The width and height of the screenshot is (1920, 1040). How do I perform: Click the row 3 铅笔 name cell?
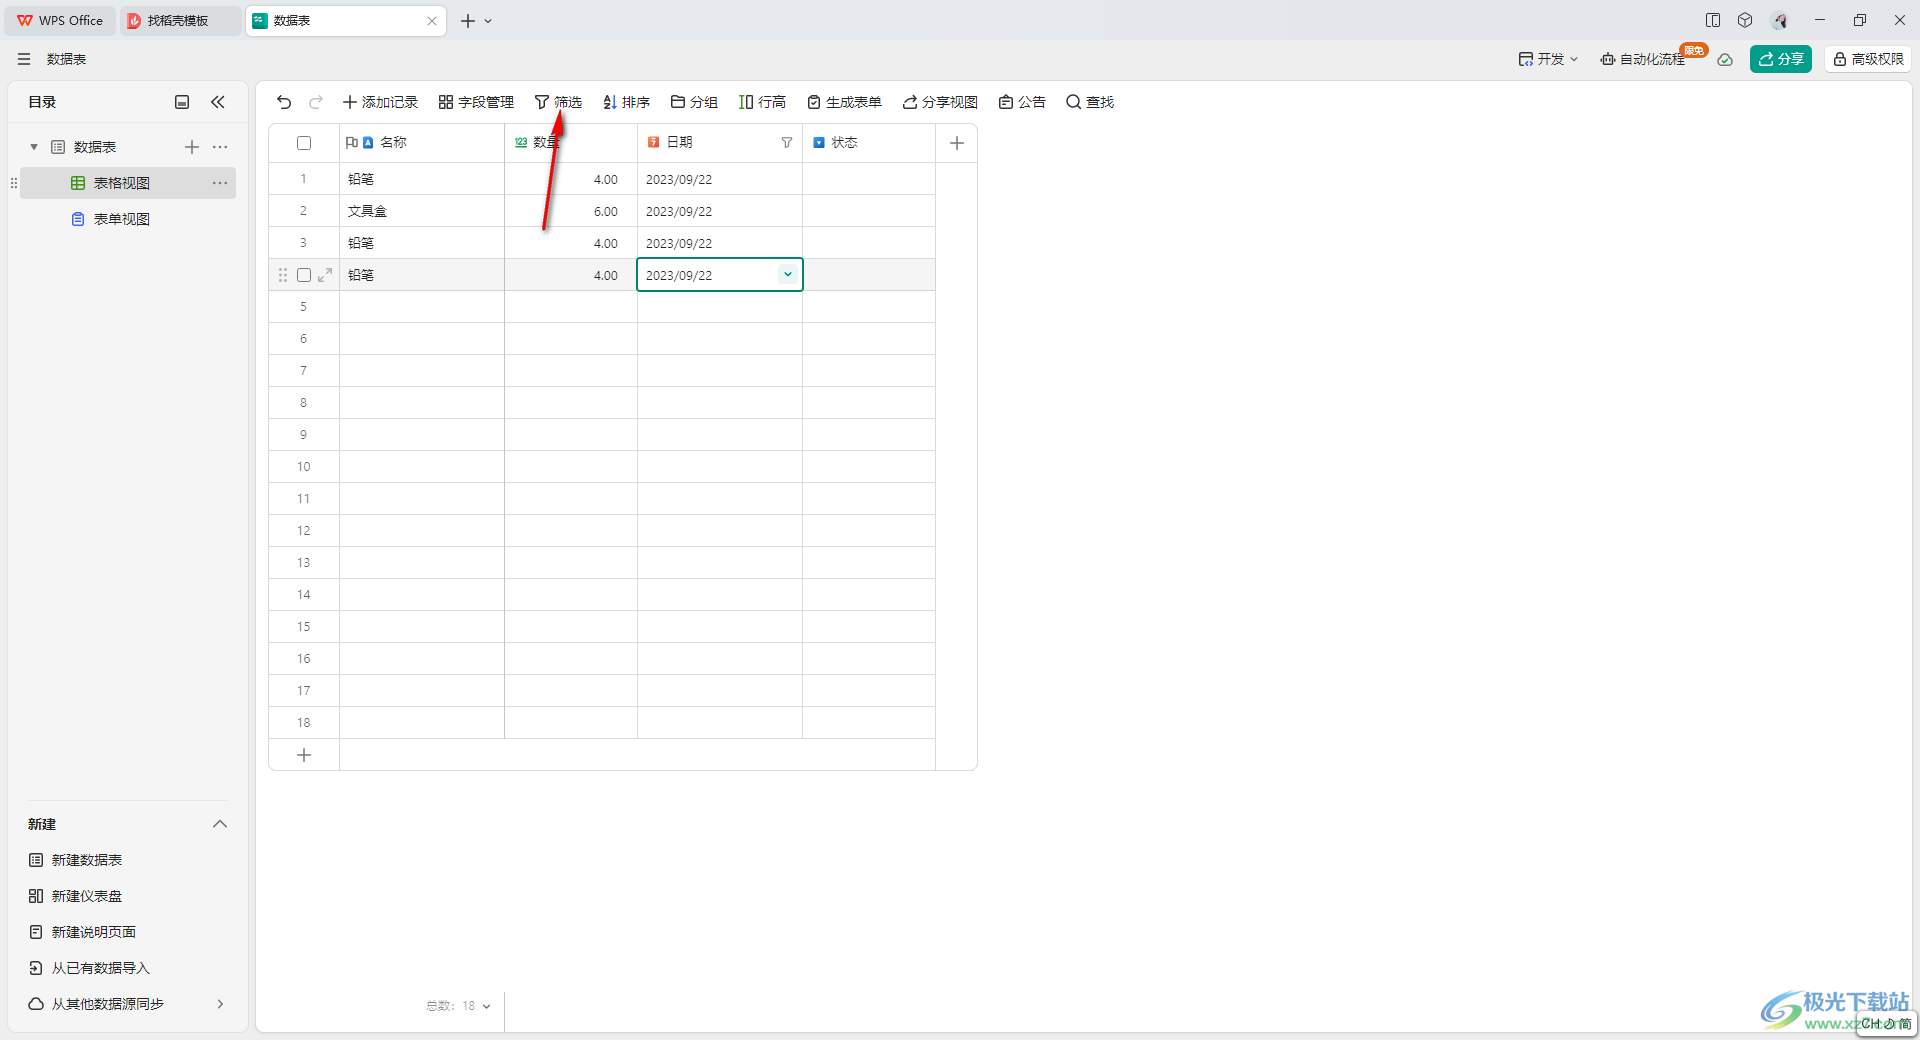click(x=422, y=243)
